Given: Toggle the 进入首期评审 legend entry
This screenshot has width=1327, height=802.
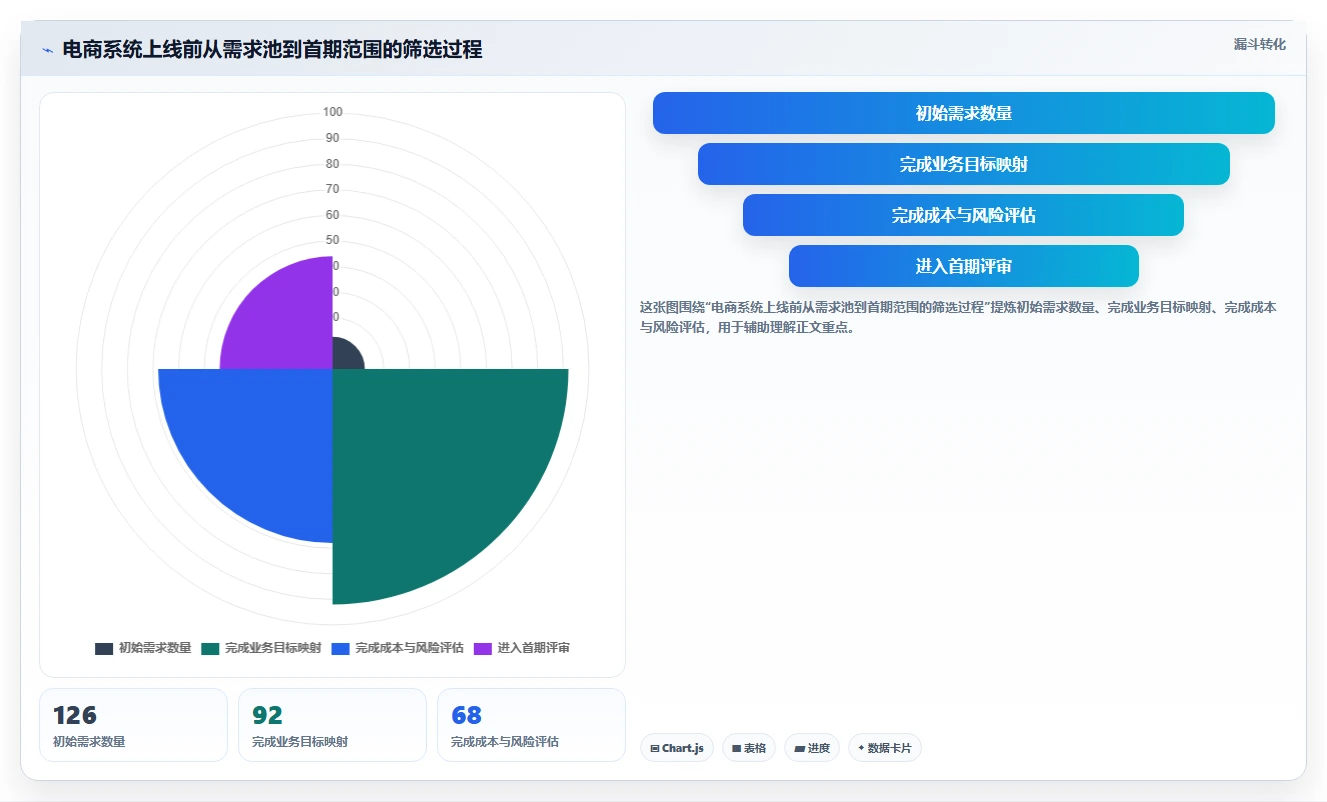Looking at the screenshot, I should [x=521, y=648].
